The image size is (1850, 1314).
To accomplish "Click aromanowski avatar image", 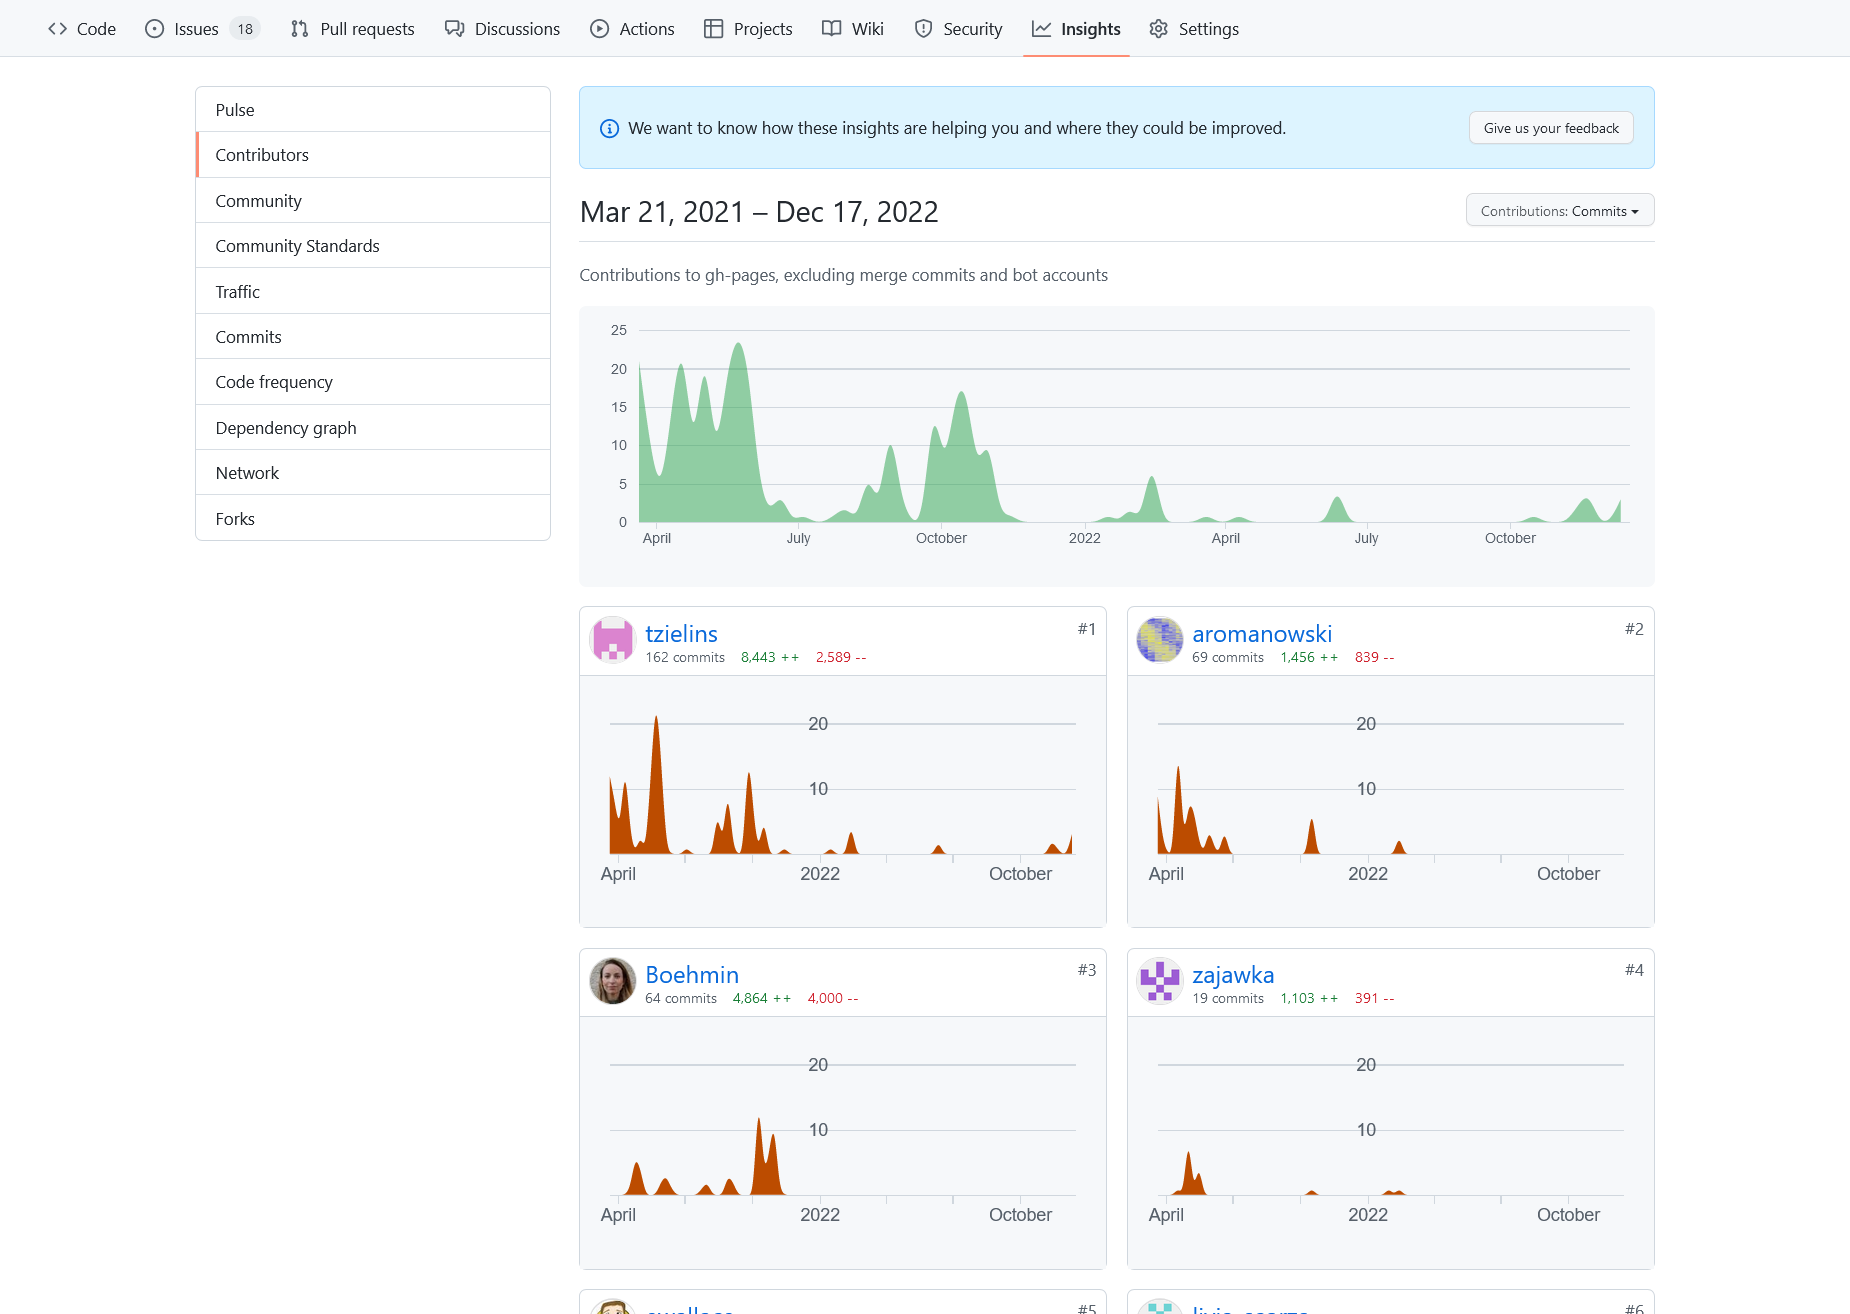I will click(1160, 640).
